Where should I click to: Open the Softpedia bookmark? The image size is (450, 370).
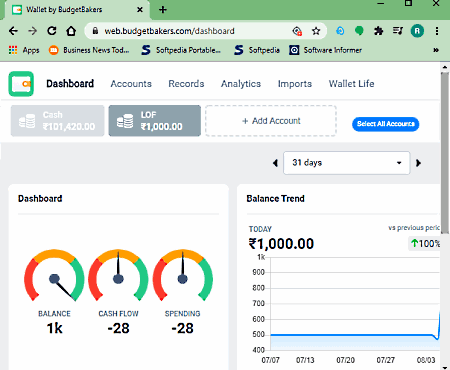click(x=257, y=50)
